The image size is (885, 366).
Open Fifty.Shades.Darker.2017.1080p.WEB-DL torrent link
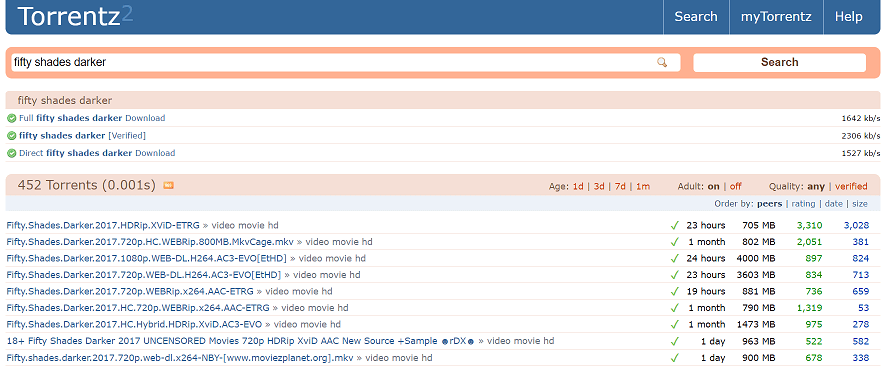click(147, 258)
